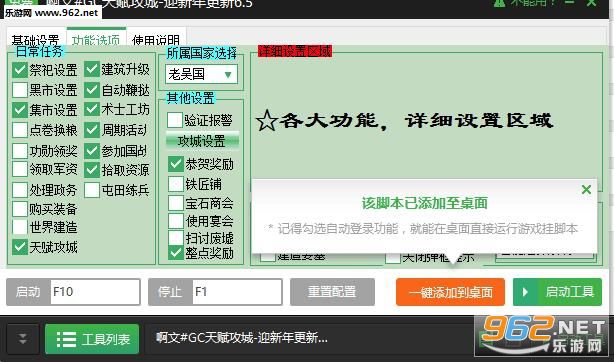Enable the 黑市设置 checkbox
Image resolution: width=614 pixels, height=362 pixels.
pyautogui.click(x=20, y=90)
